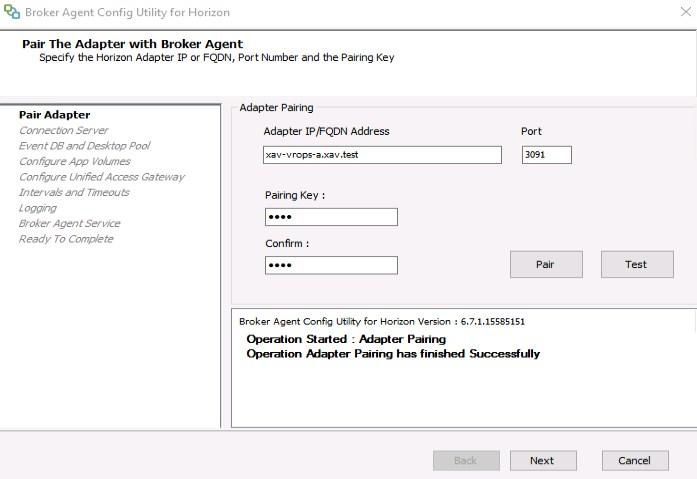Click the 'Adapter IP/FQDN Address' label
Screen dimensions: 697x479
326,132
